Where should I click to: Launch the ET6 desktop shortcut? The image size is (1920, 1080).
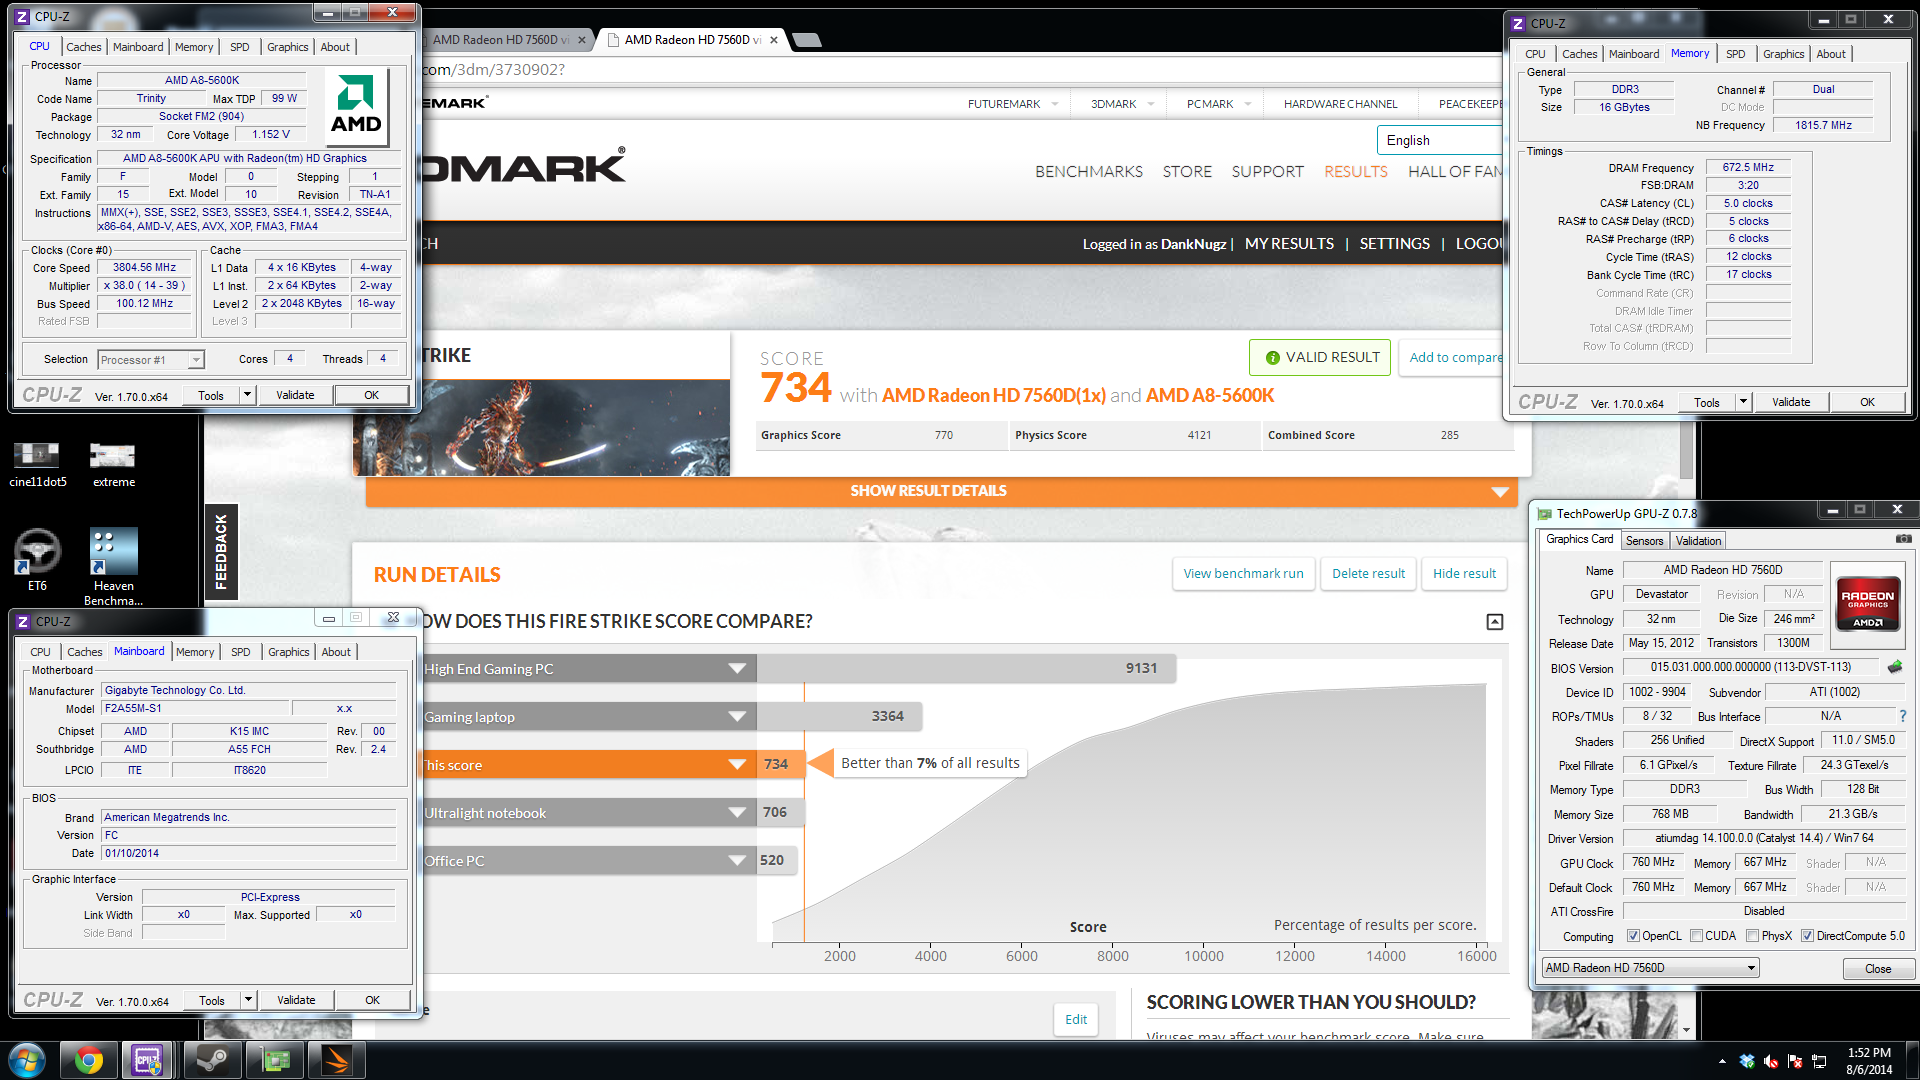(x=37, y=560)
